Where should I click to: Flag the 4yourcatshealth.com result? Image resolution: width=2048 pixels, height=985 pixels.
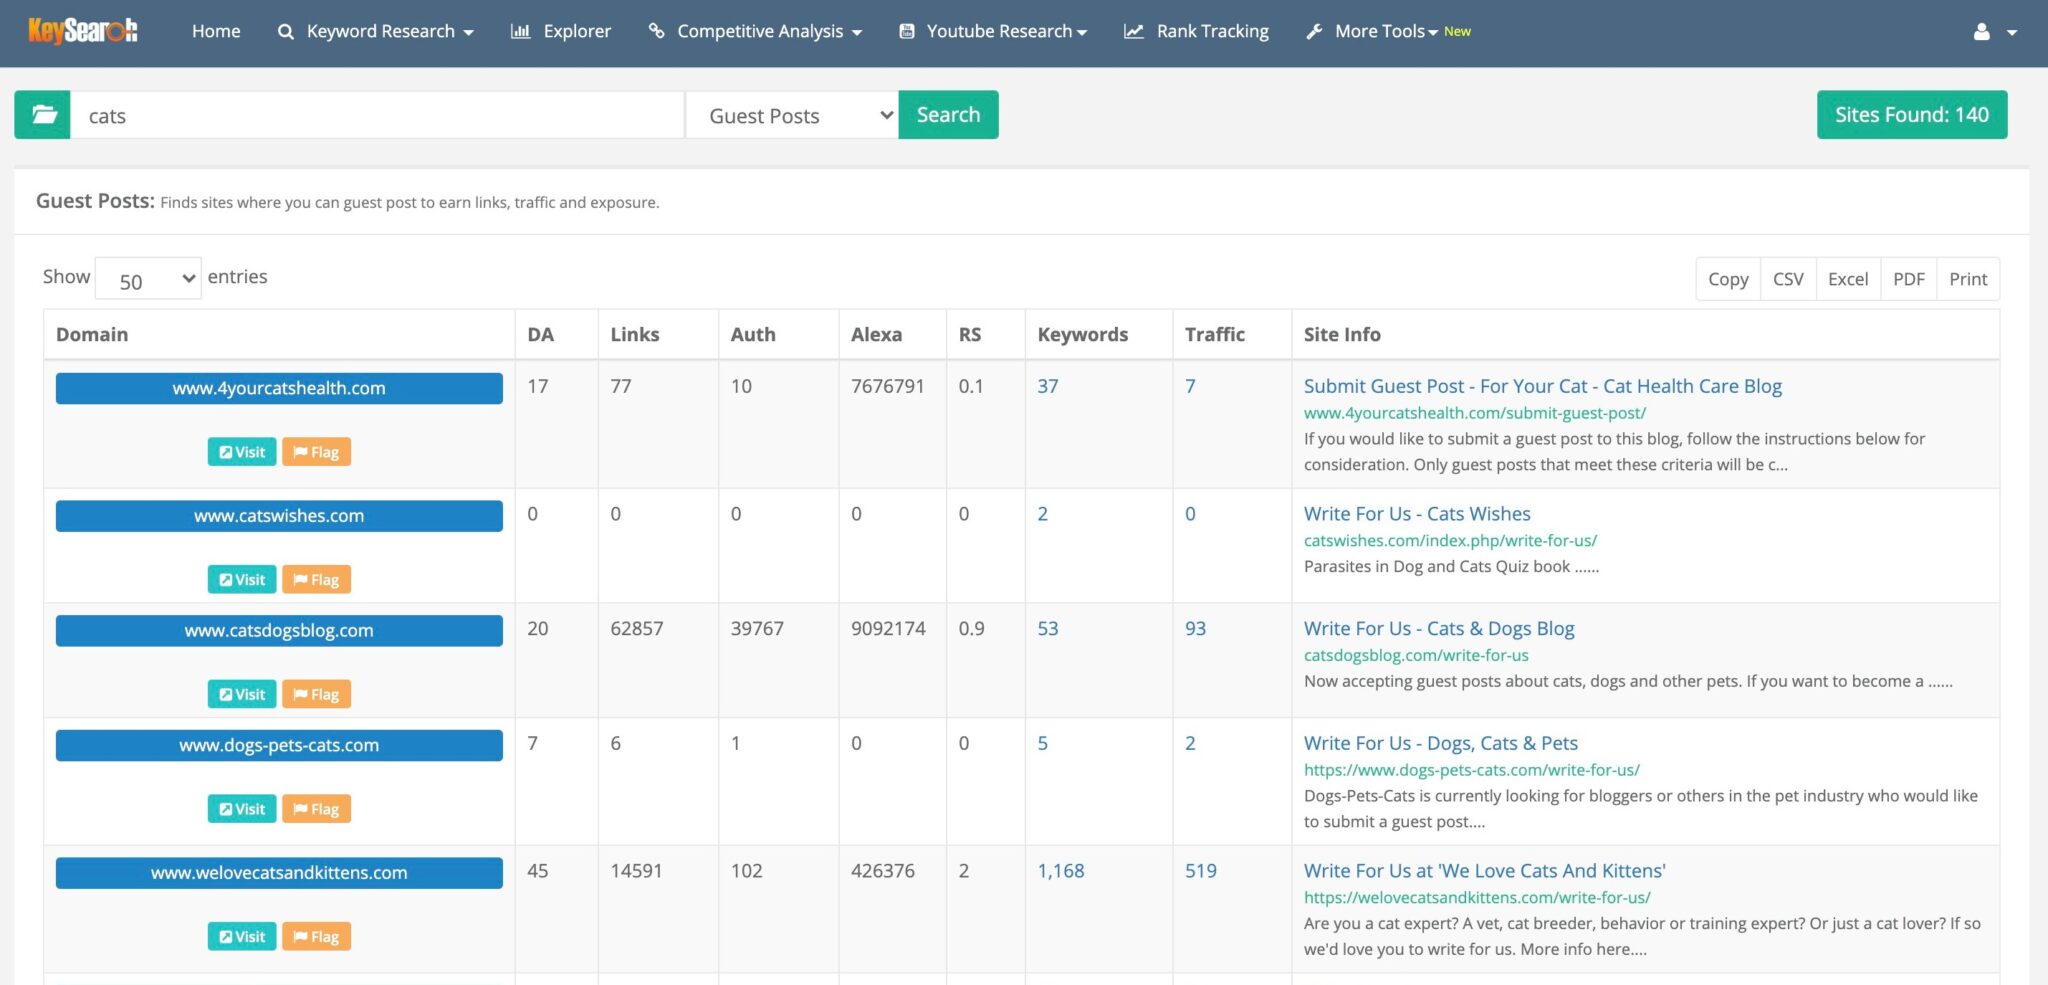[316, 452]
